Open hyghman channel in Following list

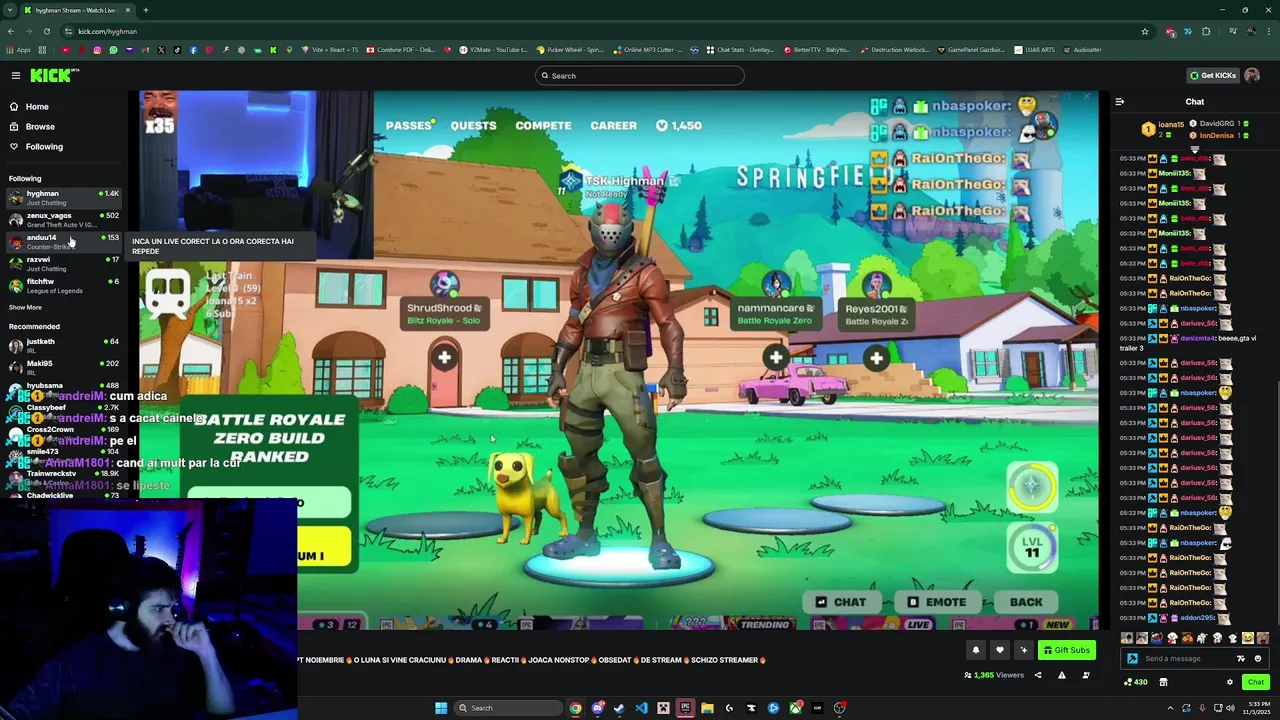coord(62,197)
